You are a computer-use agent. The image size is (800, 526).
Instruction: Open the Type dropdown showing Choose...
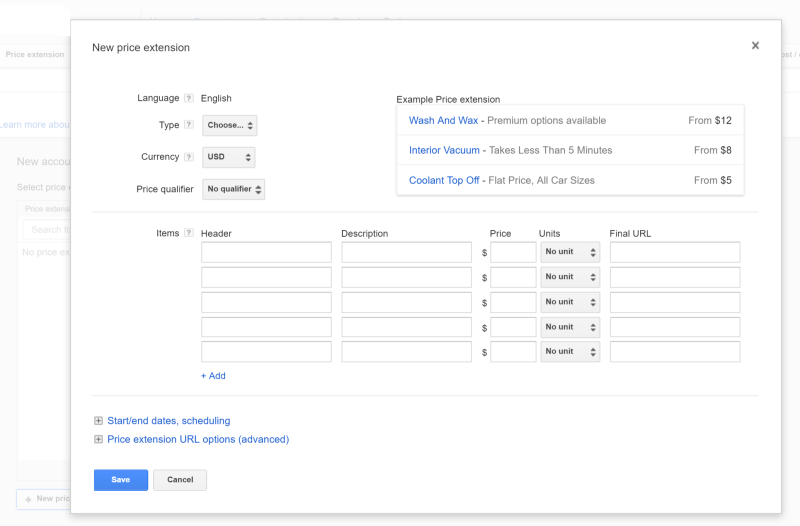coord(230,126)
